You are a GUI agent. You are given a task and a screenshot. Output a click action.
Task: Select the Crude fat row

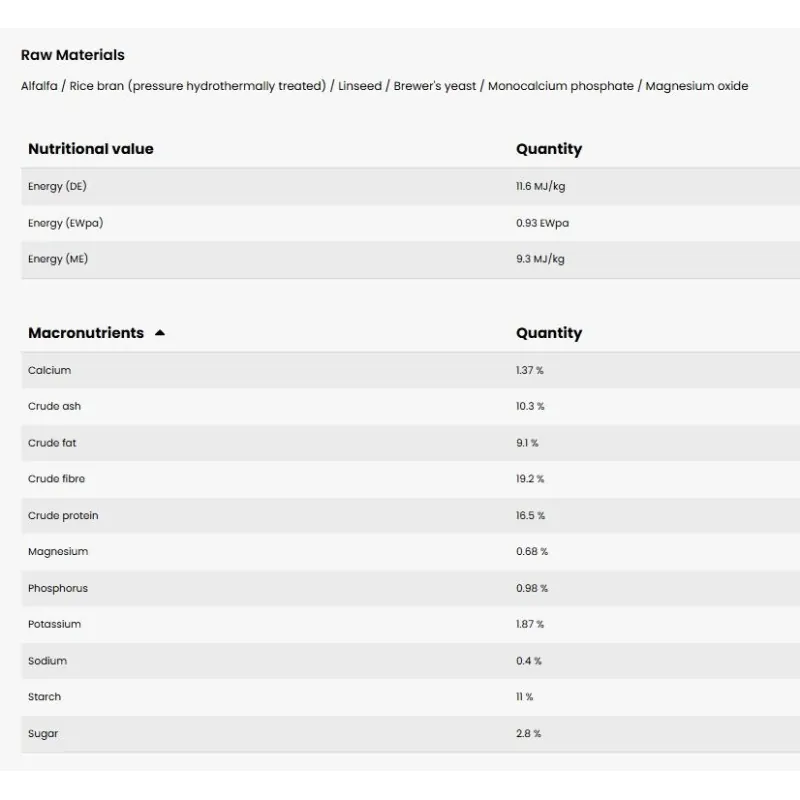52,443
